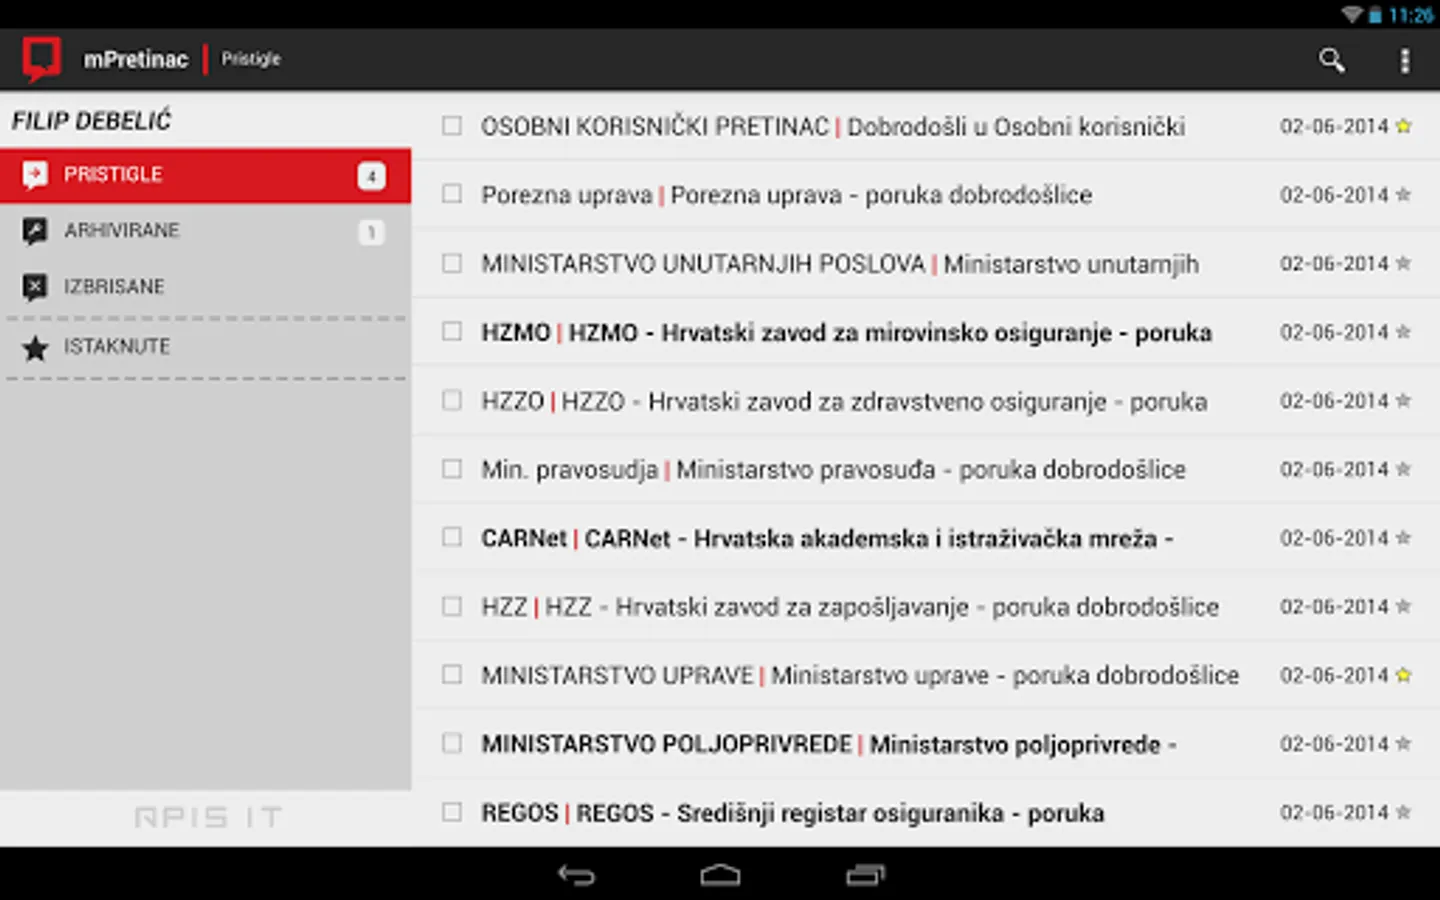The height and width of the screenshot is (900, 1440).
Task: Open the three-dot overflow menu
Action: (x=1405, y=61)
